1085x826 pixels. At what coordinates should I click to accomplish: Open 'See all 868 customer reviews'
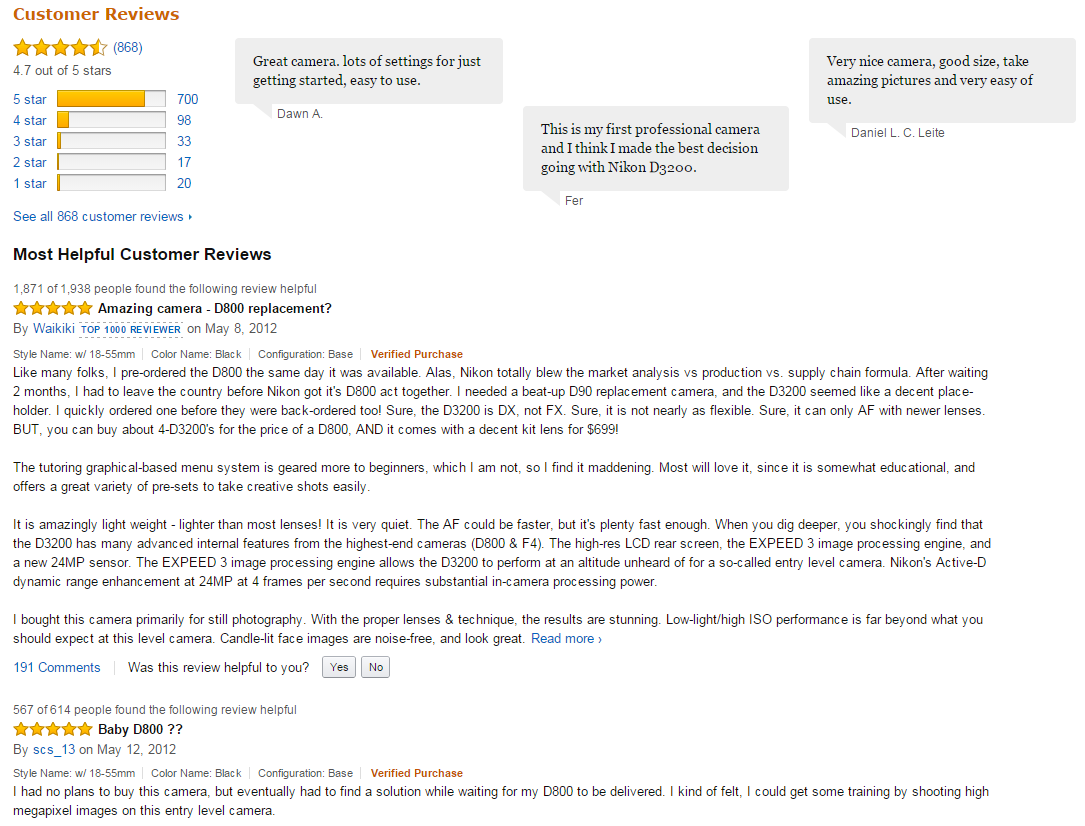click(x=98, y=216)
